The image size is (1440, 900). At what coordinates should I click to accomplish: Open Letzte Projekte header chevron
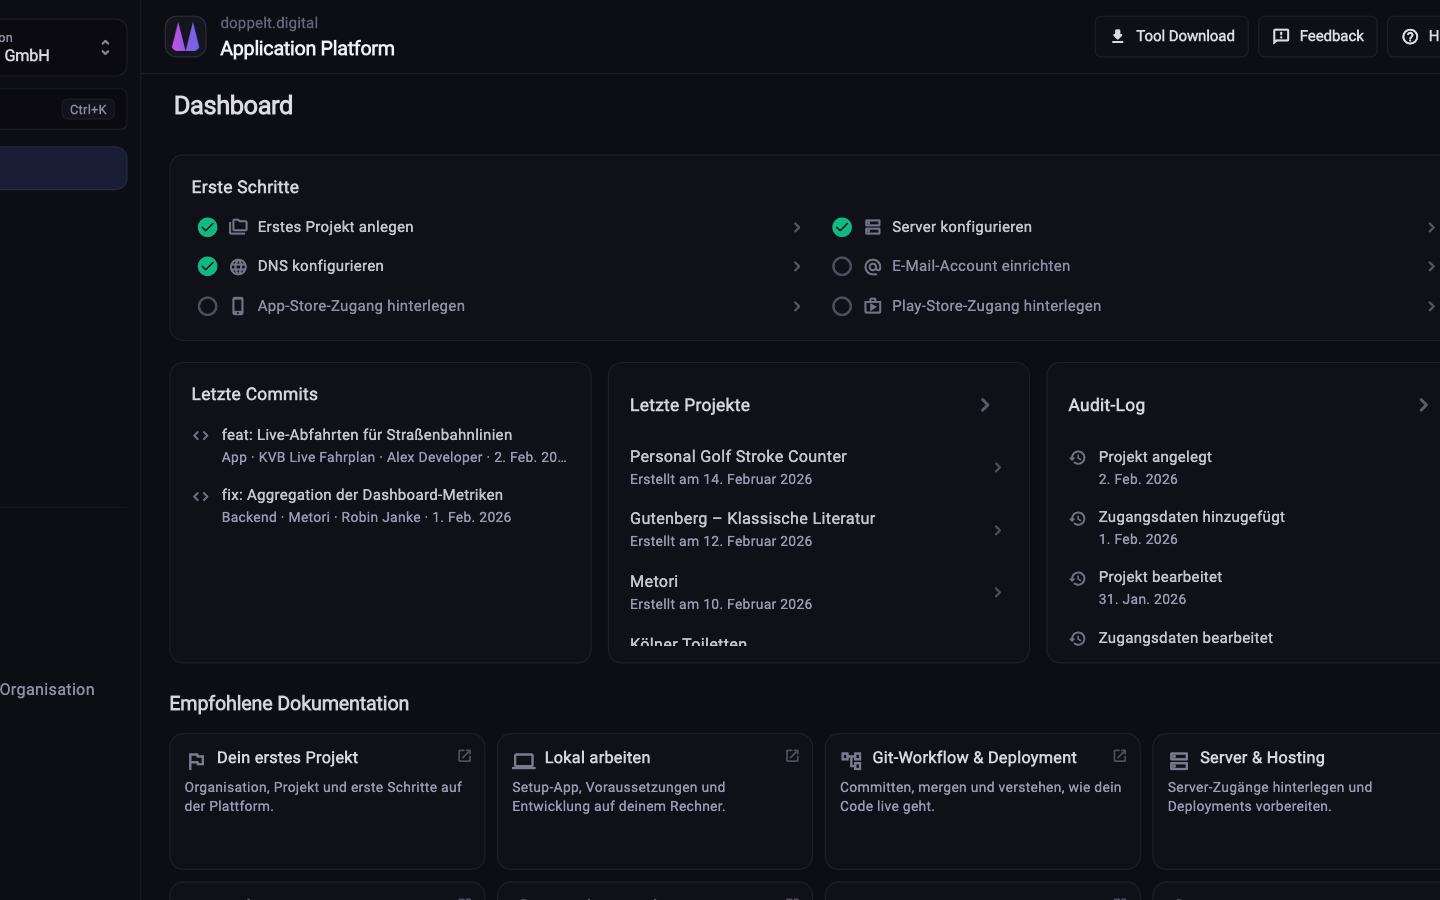(x=985, y=405)
